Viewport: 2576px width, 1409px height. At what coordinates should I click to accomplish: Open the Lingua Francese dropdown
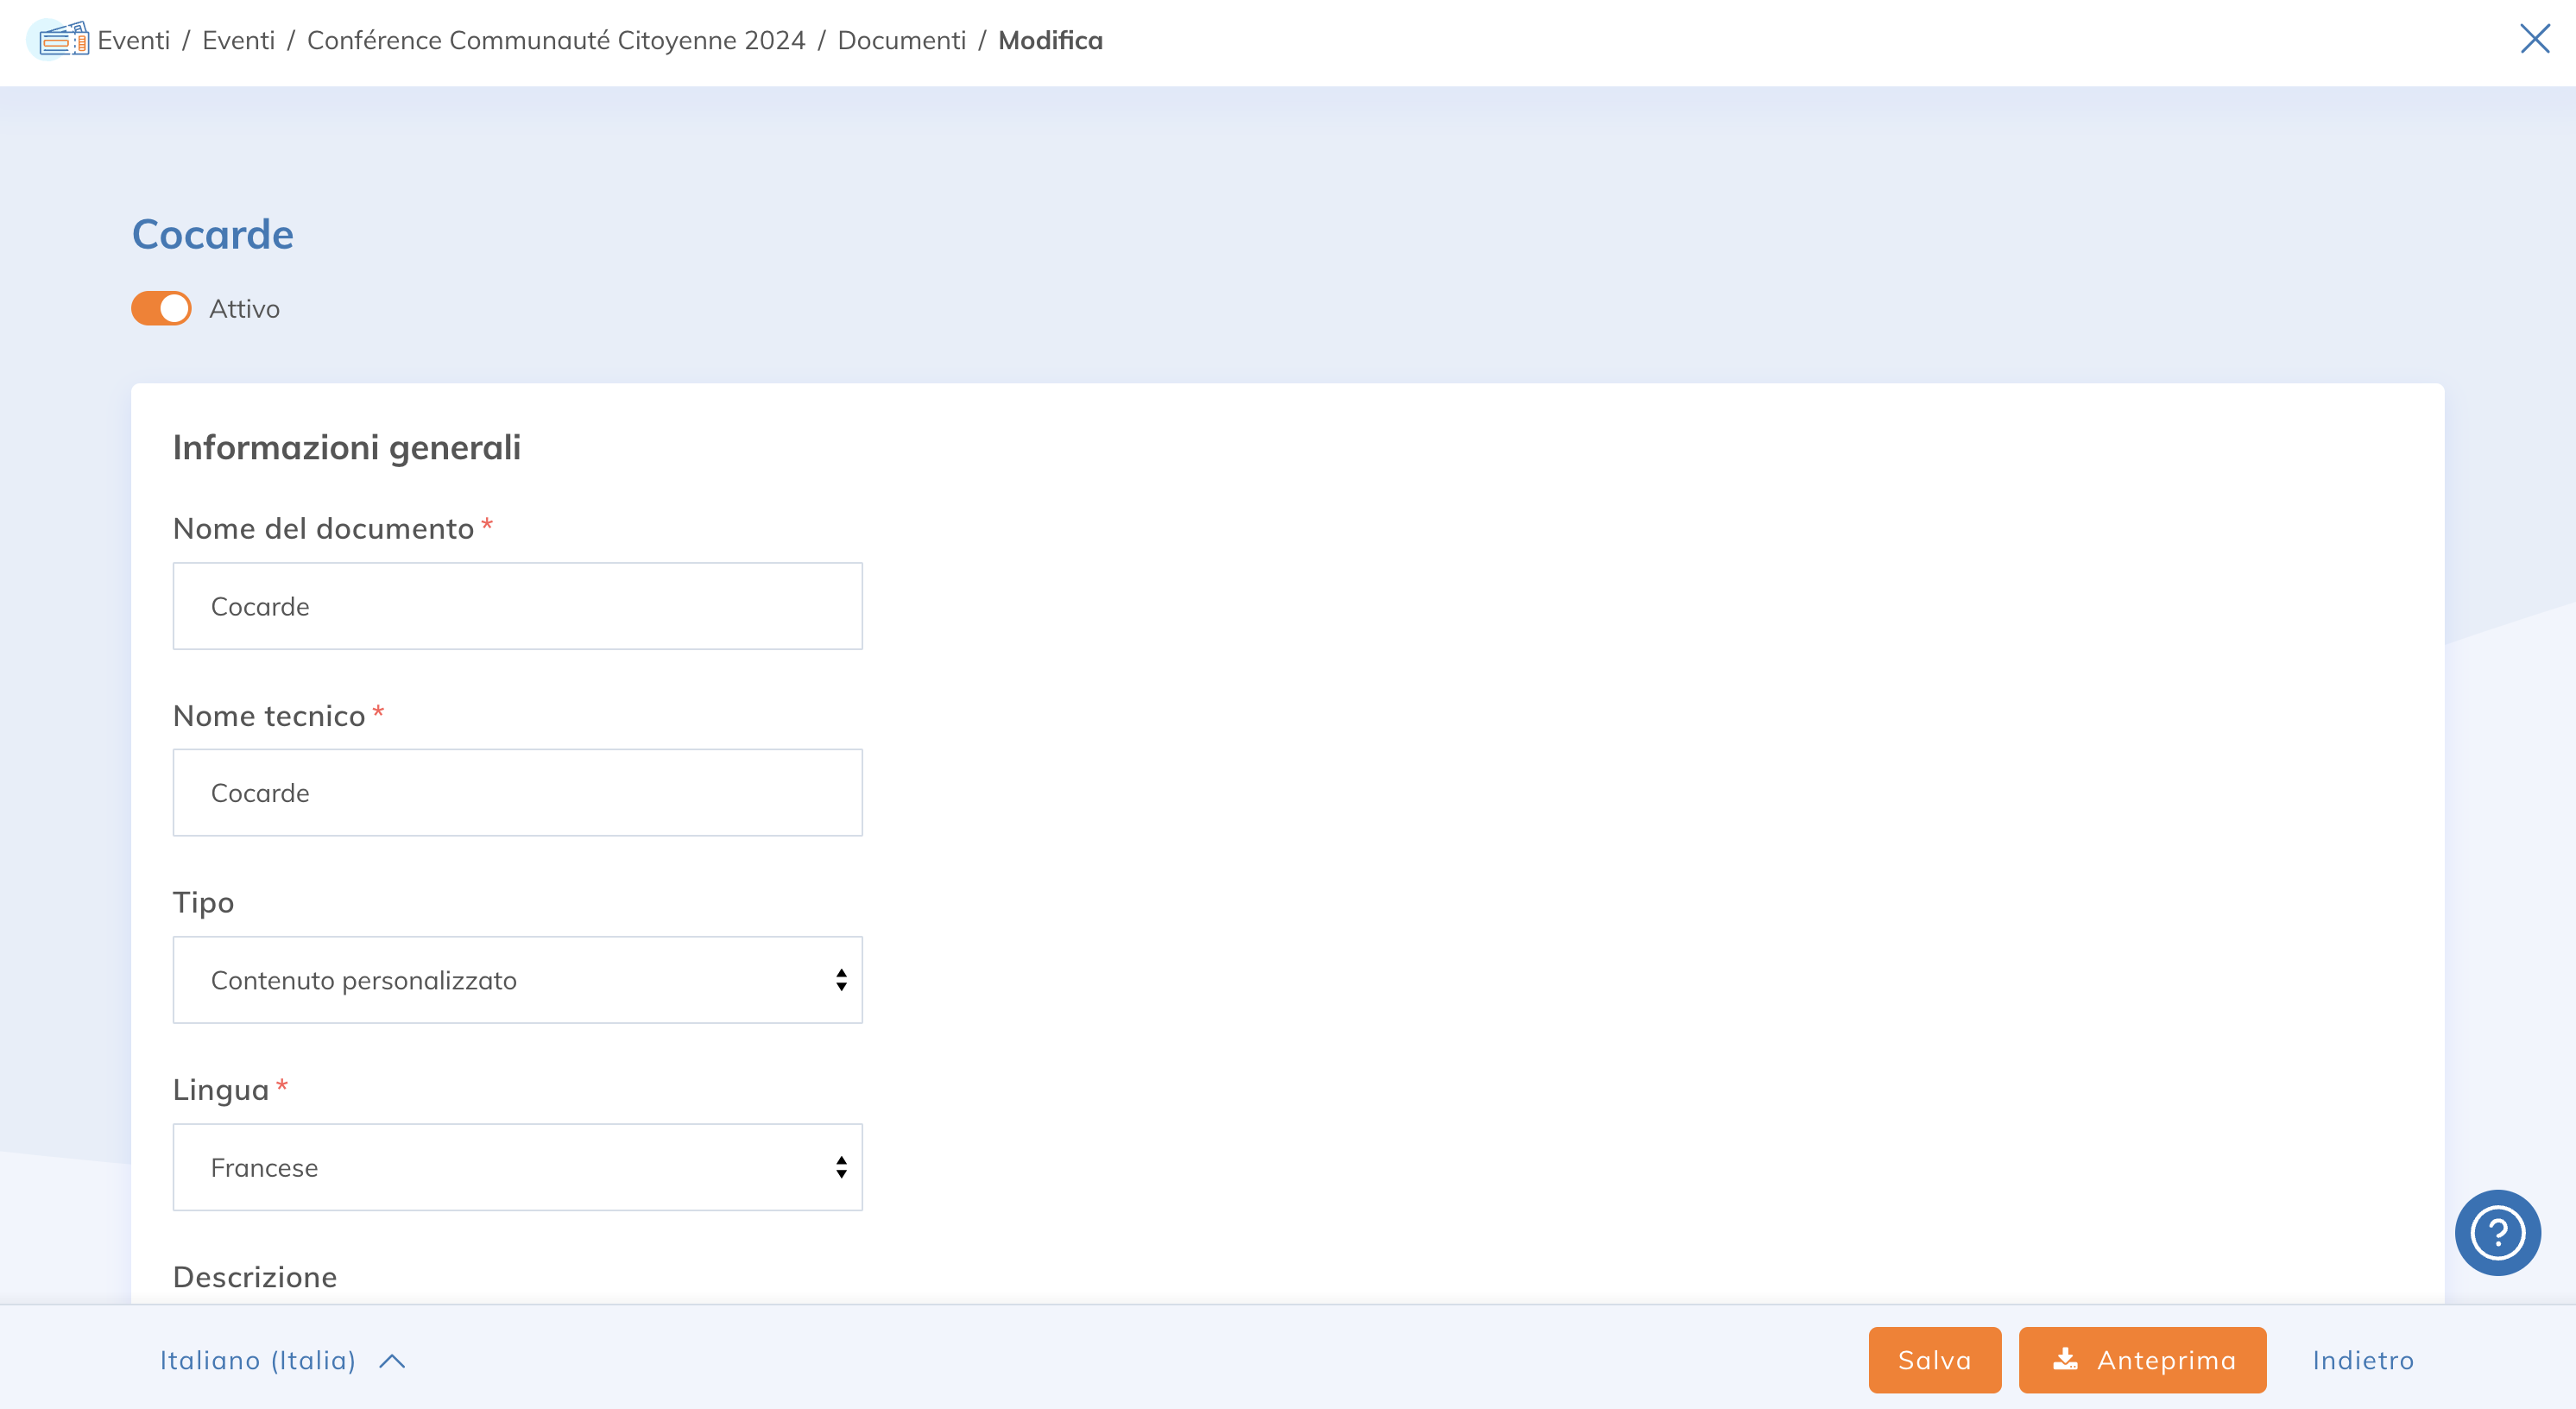(x=517, y=1167)
